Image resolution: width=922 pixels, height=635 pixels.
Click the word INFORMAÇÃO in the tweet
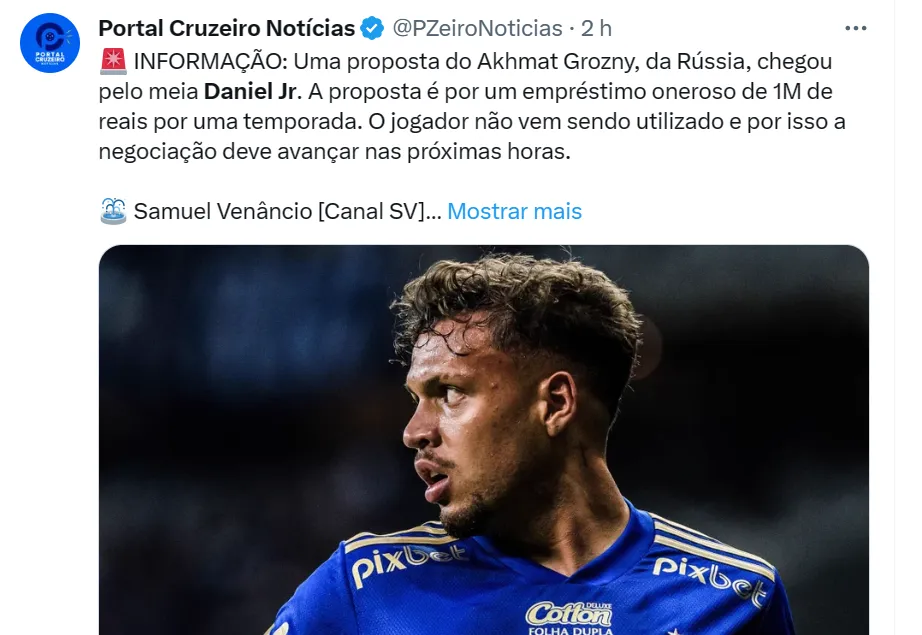210,62
